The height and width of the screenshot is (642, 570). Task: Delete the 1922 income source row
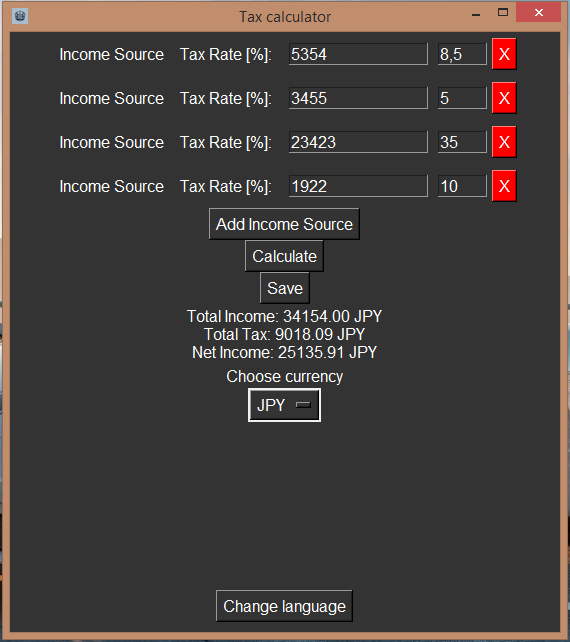point(504,186)
